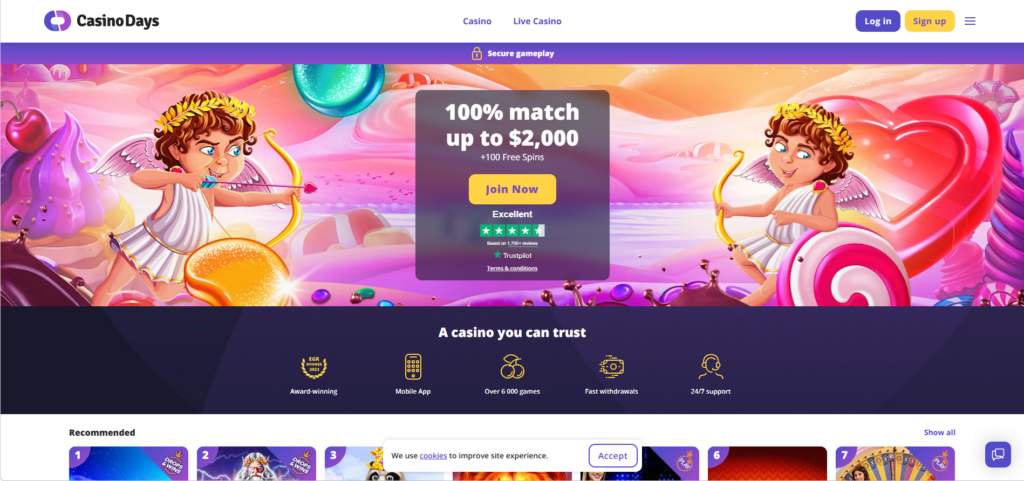Open the Terms & conditions link
Image resolution: width=1024 pixels, height=481 pixels.
(x=512, y=268)
